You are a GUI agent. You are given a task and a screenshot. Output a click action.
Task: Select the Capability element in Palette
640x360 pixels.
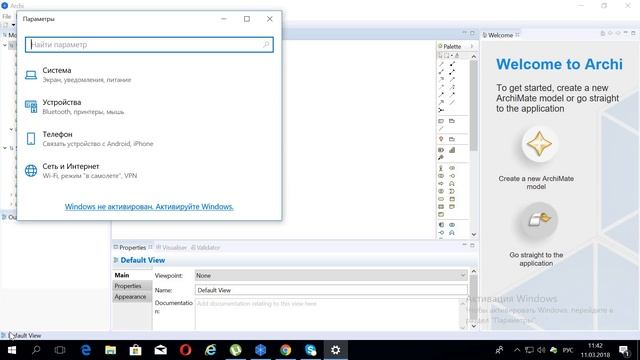452,150
